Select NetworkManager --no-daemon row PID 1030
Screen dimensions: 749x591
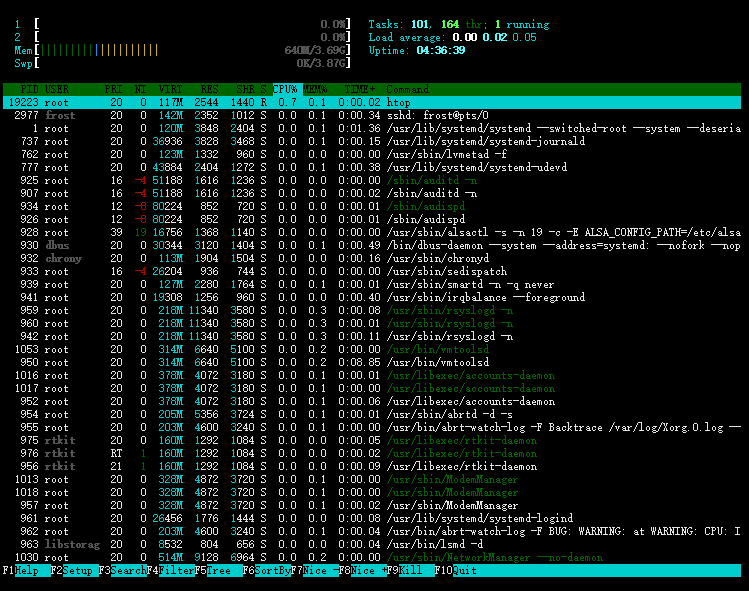click(x=372, y=558)
